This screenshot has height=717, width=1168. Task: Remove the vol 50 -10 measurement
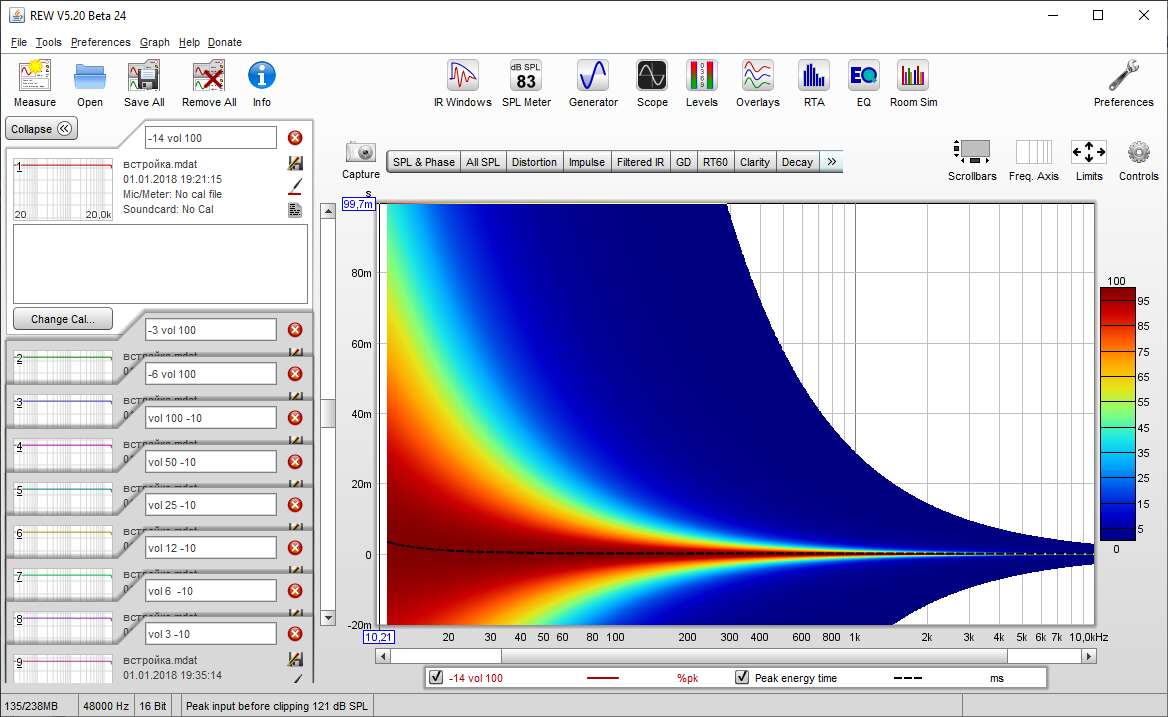click(x=295, y=462)
